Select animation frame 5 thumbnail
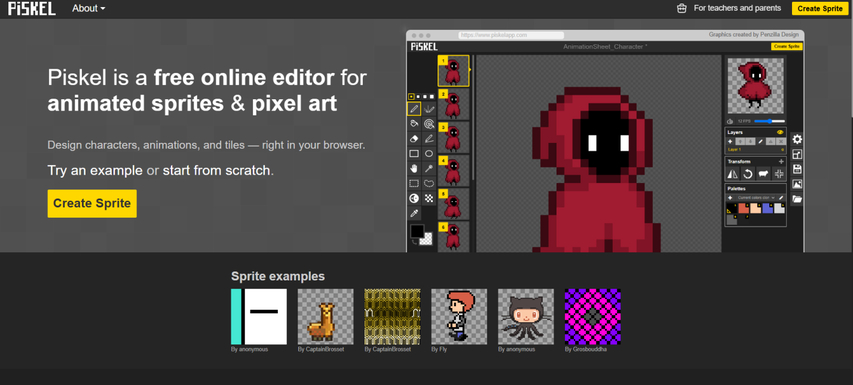853x385 pixels. pyautogui.click(x=453, y=203)
